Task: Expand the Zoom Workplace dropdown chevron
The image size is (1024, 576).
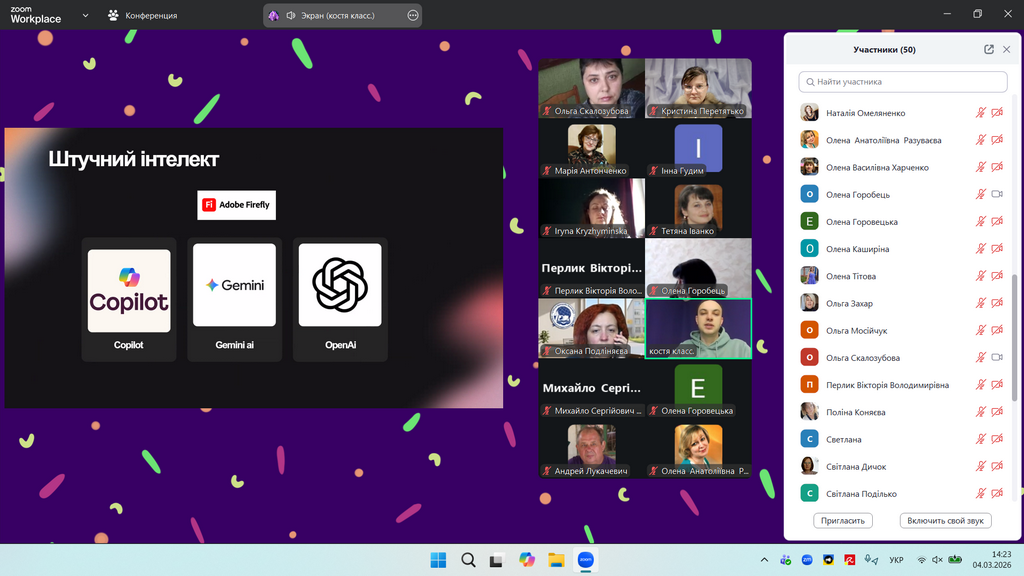Action: [85, 16]
